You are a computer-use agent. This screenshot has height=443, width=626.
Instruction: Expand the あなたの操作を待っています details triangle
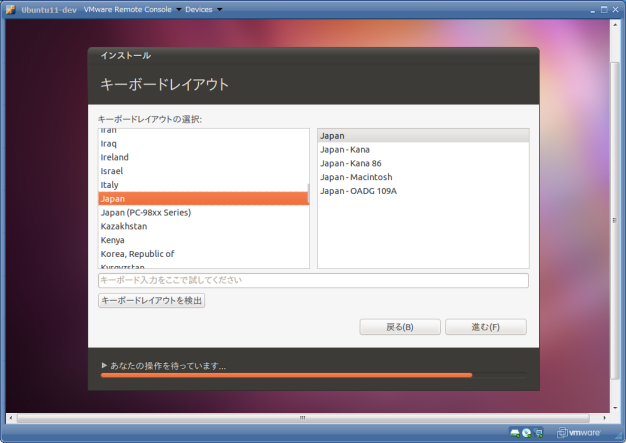[x=104, y=365]
